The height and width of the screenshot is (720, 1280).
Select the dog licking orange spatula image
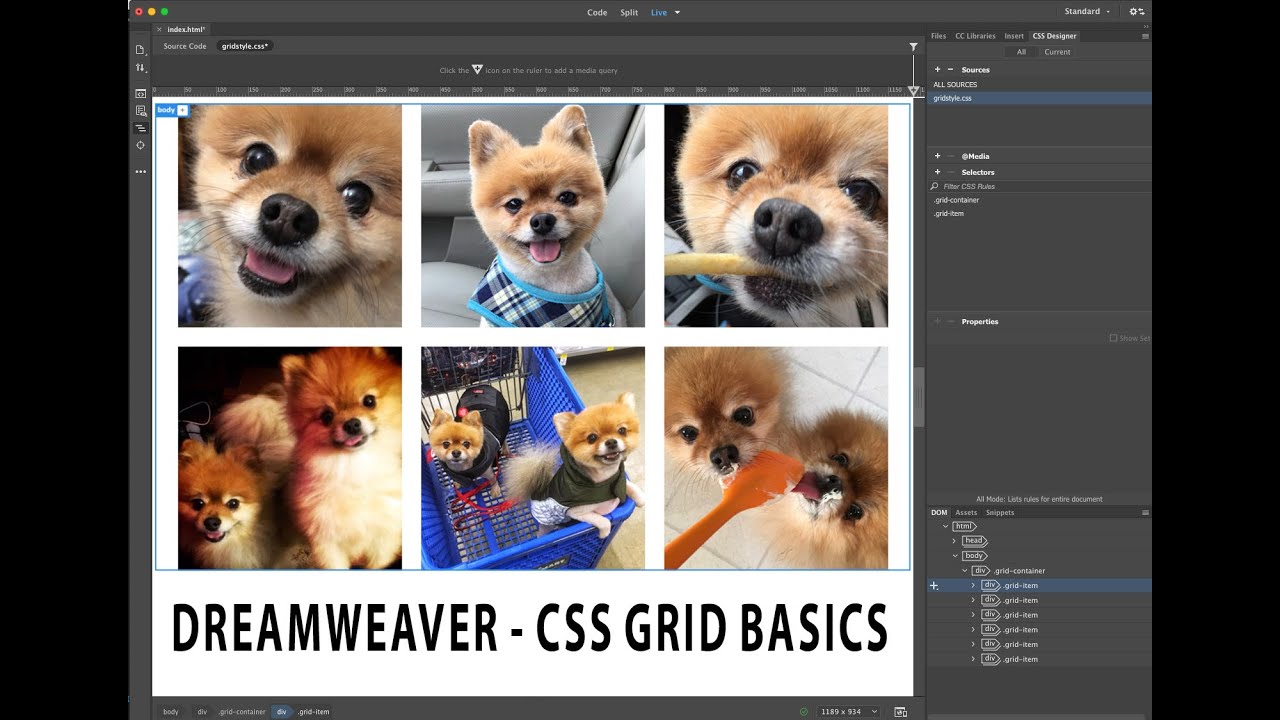[x=776, y=458]
